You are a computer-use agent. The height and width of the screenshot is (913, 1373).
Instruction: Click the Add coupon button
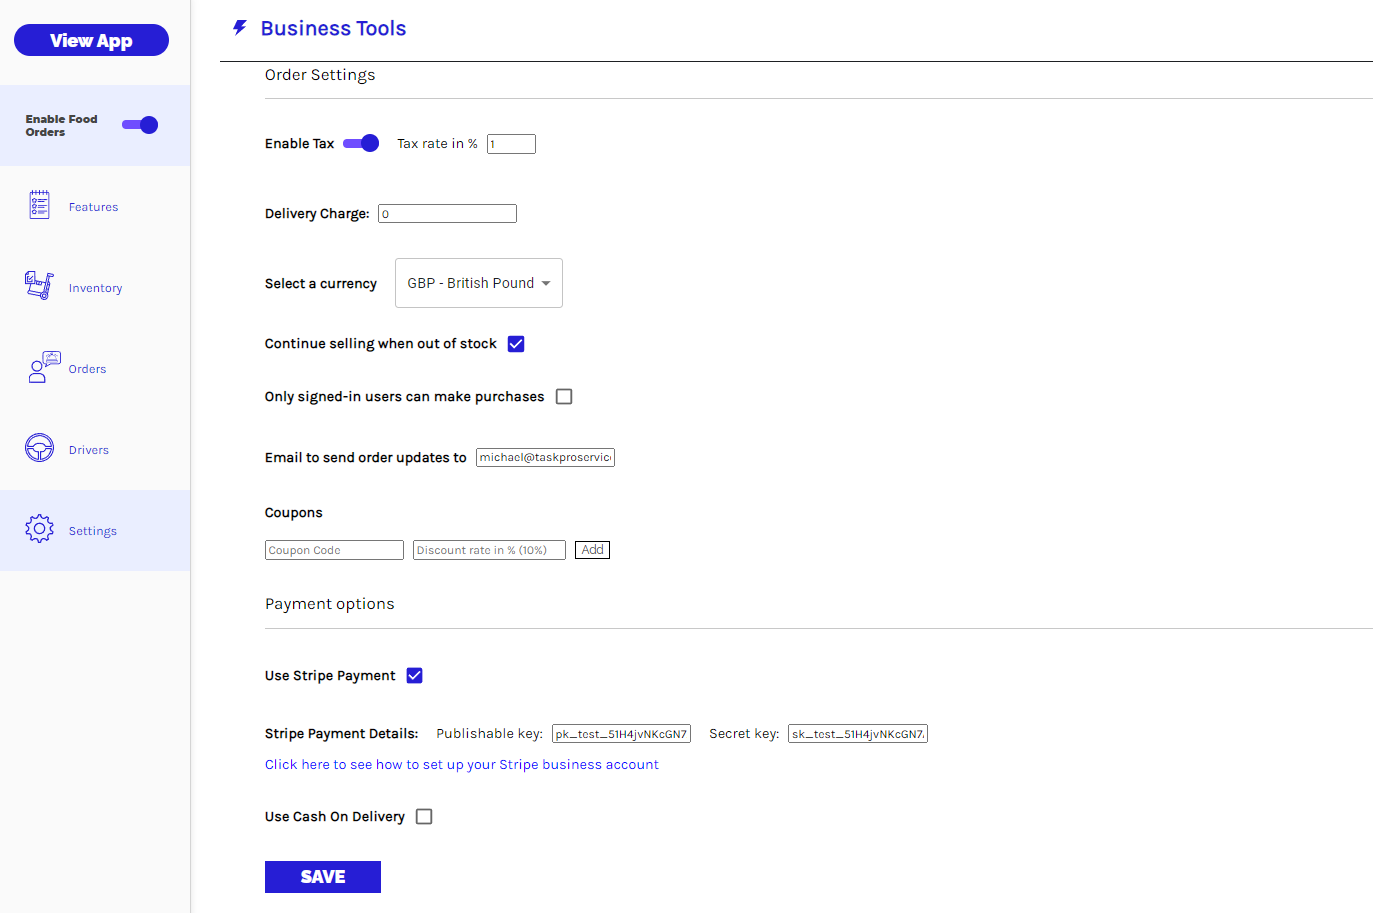592,550
